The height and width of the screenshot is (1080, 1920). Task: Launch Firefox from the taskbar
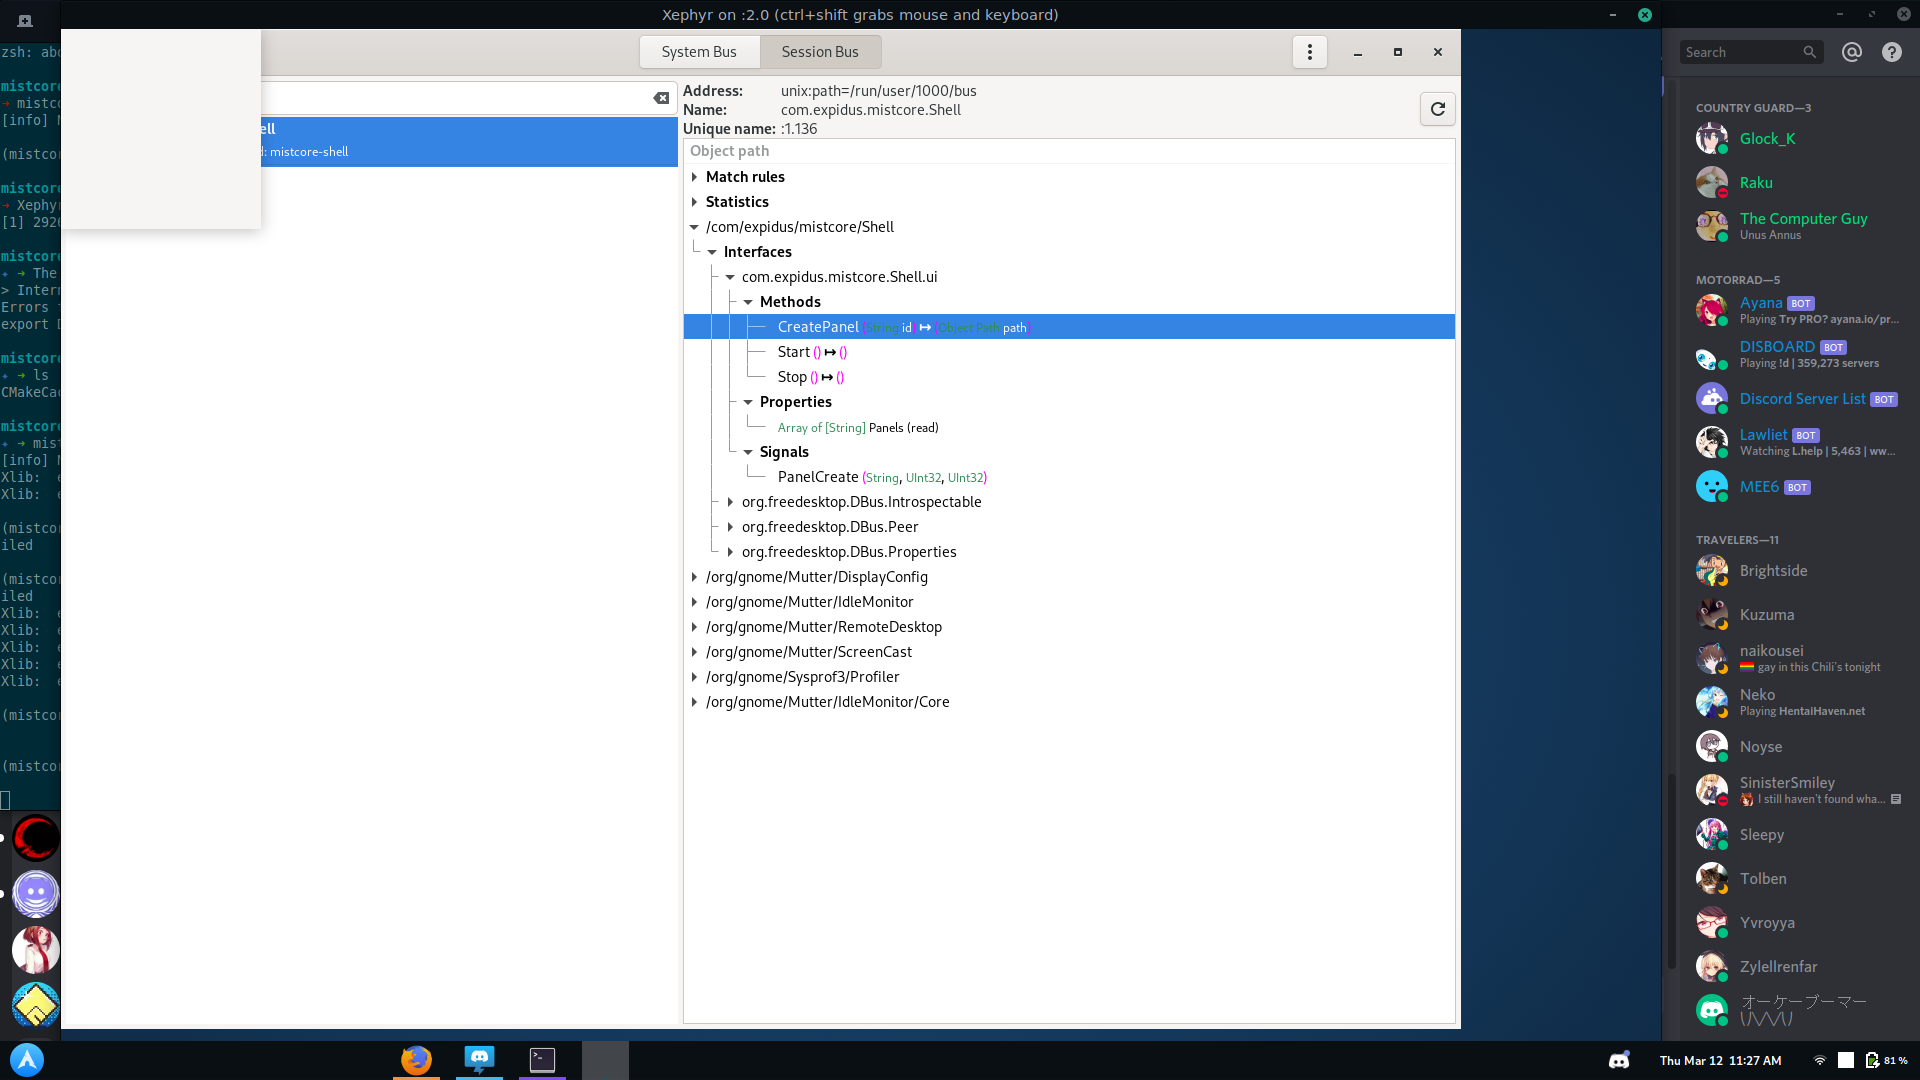417,1060
